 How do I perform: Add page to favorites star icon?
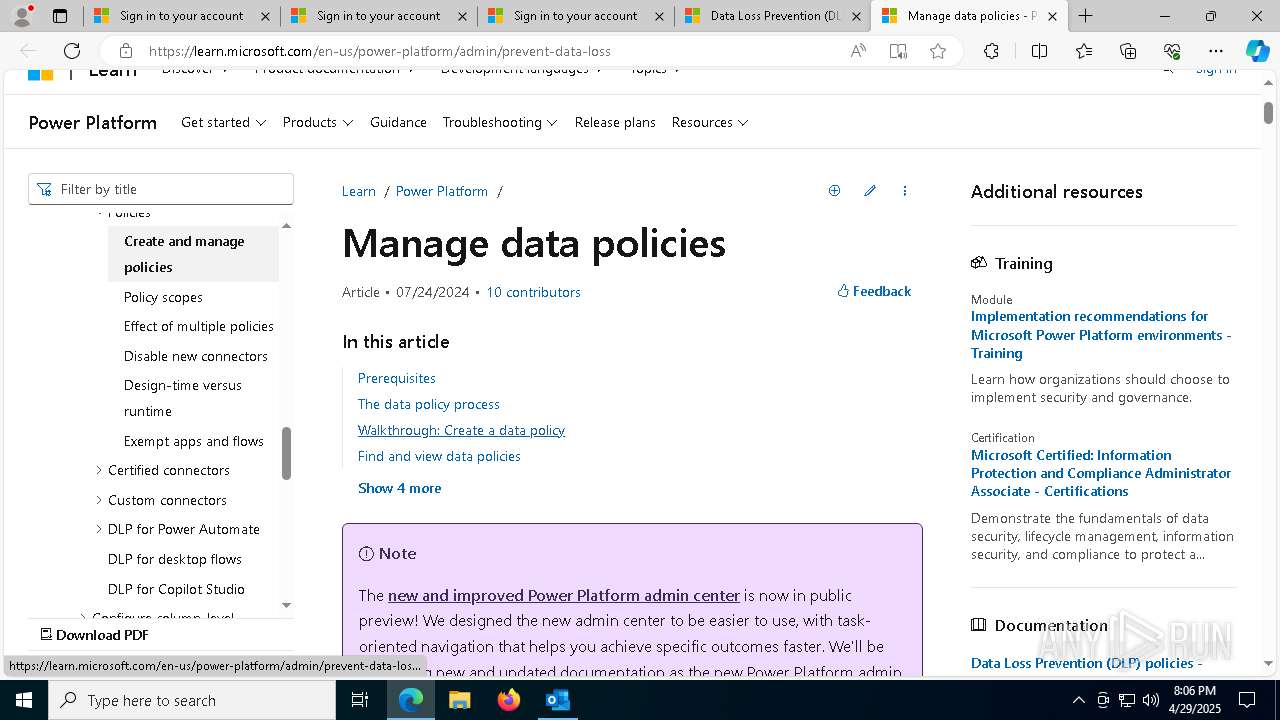click(937, 51)
